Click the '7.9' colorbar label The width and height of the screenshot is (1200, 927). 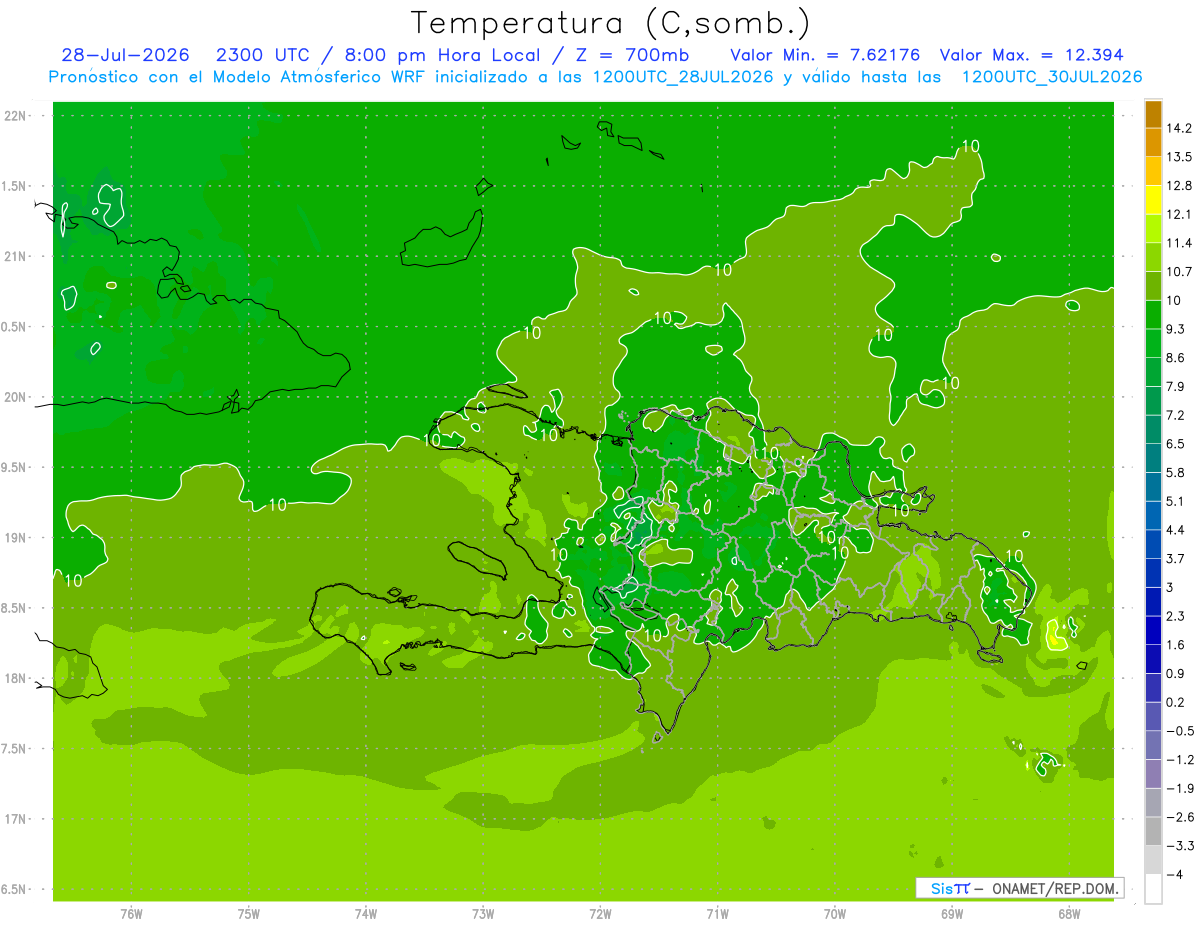pyautogui.click(x=1175, y=386)
